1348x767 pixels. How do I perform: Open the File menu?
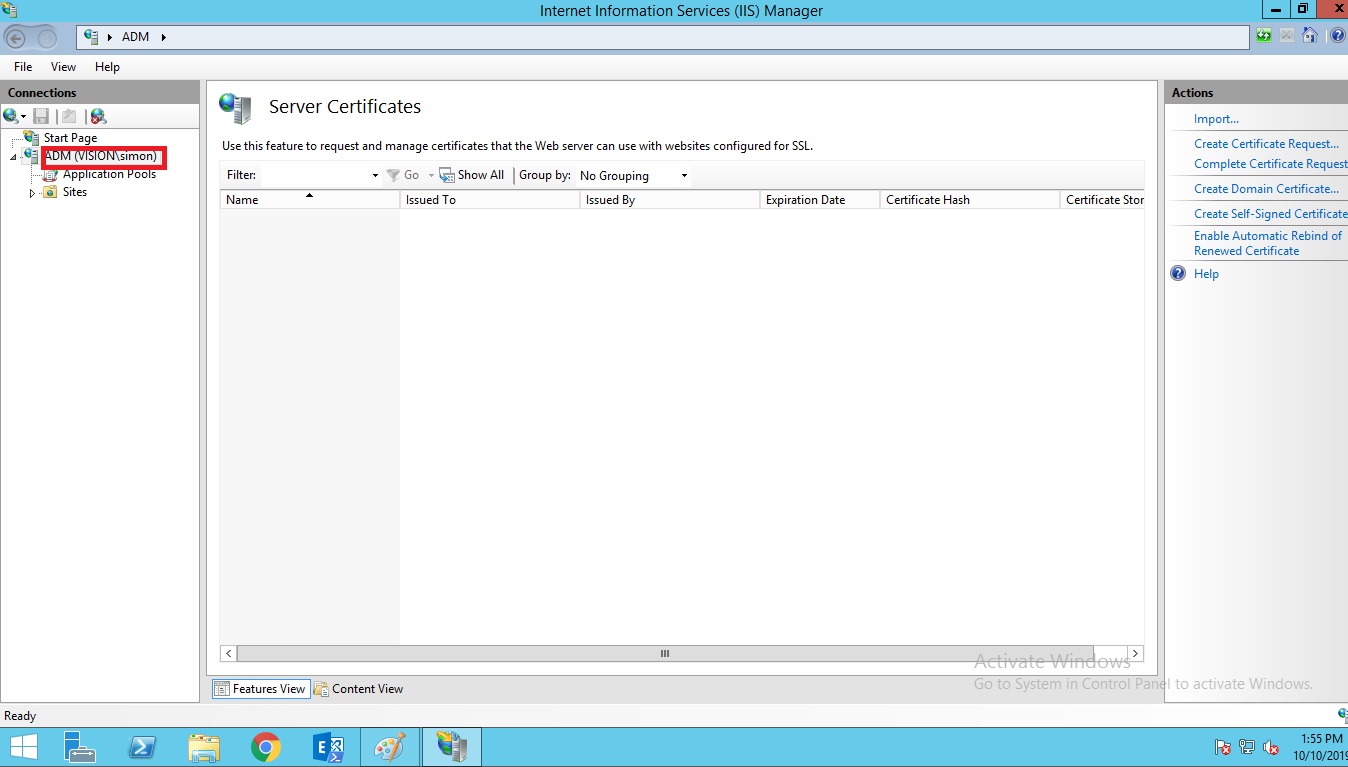pyautogui.click(x=23, y=67)
